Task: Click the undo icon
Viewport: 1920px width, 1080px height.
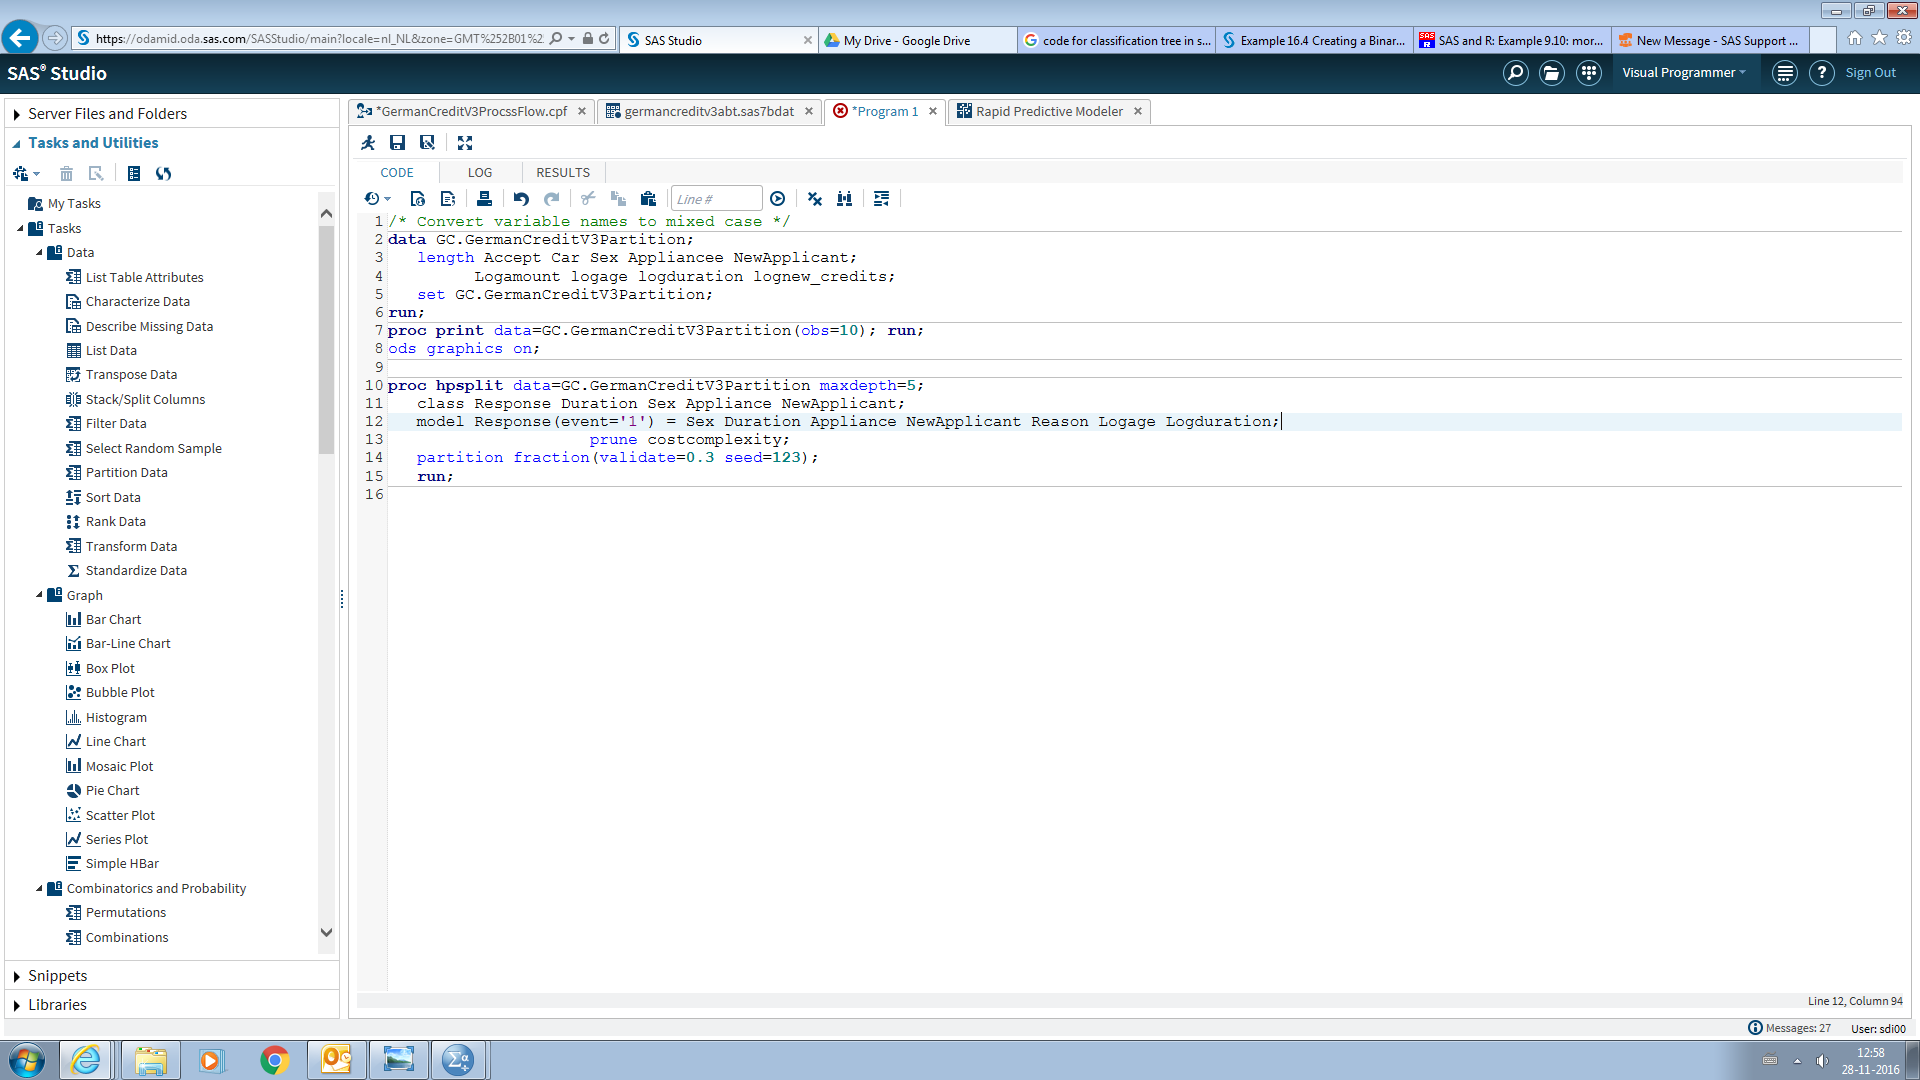Action: (521, 199)
